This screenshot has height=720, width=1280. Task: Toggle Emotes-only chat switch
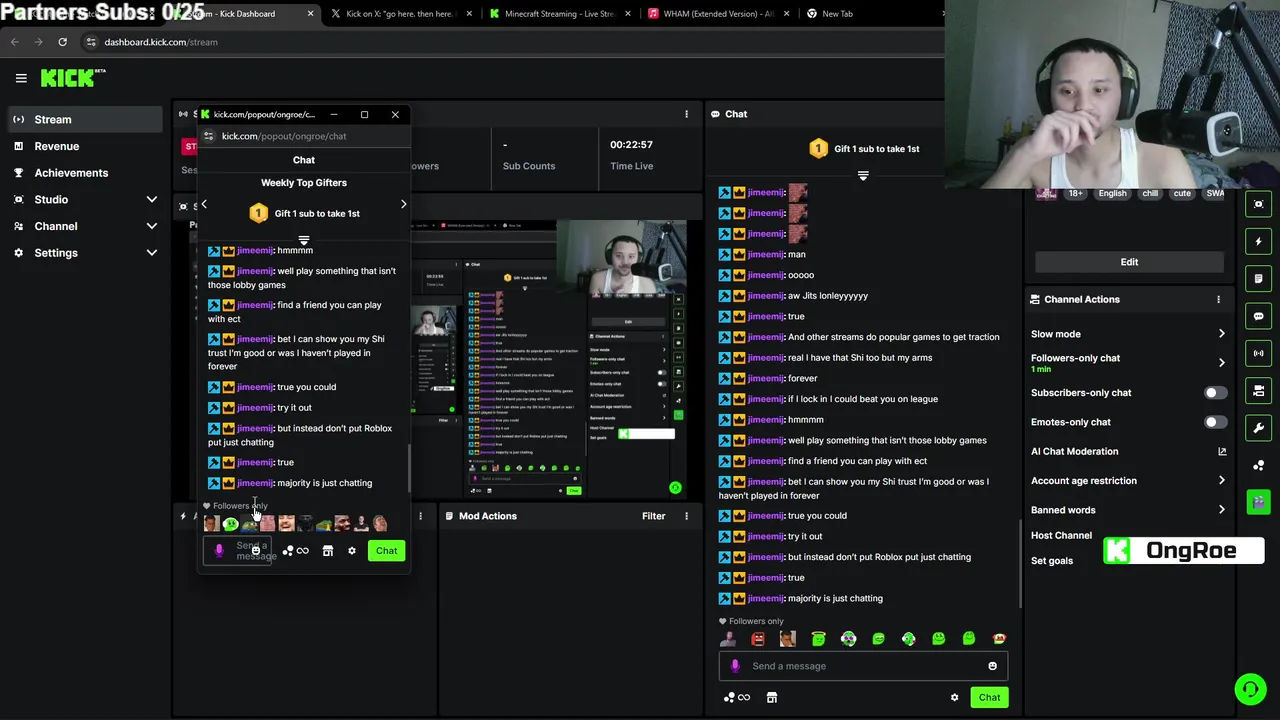1214,422
